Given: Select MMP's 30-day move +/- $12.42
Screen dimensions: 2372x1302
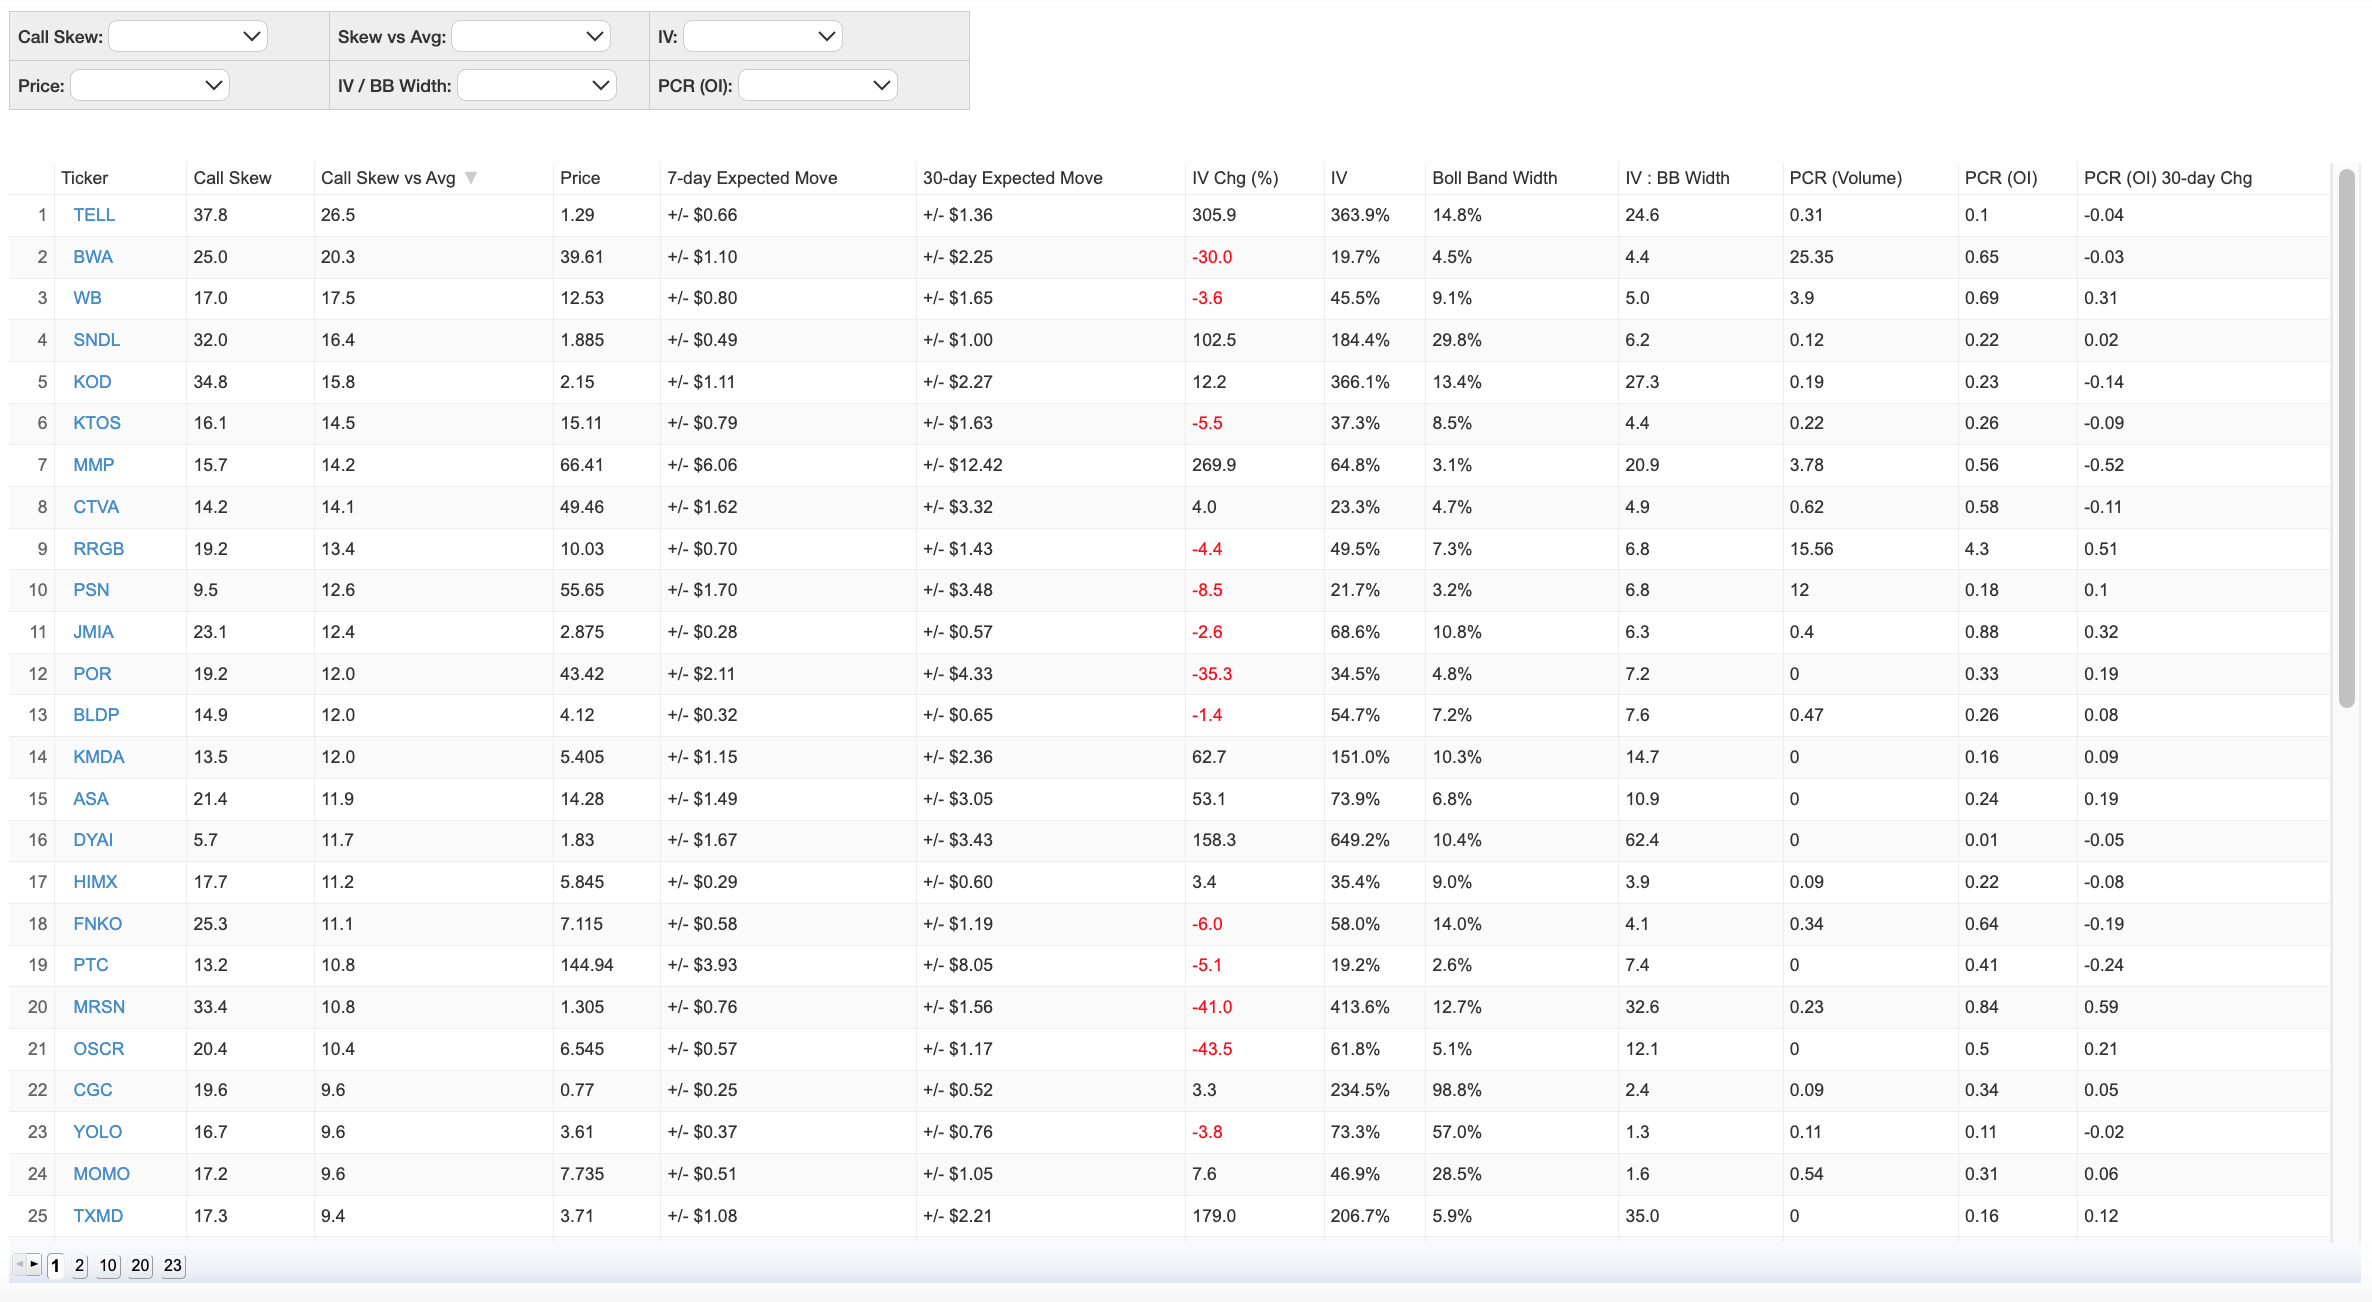Looking at the screenshot, I should point(962,465).
